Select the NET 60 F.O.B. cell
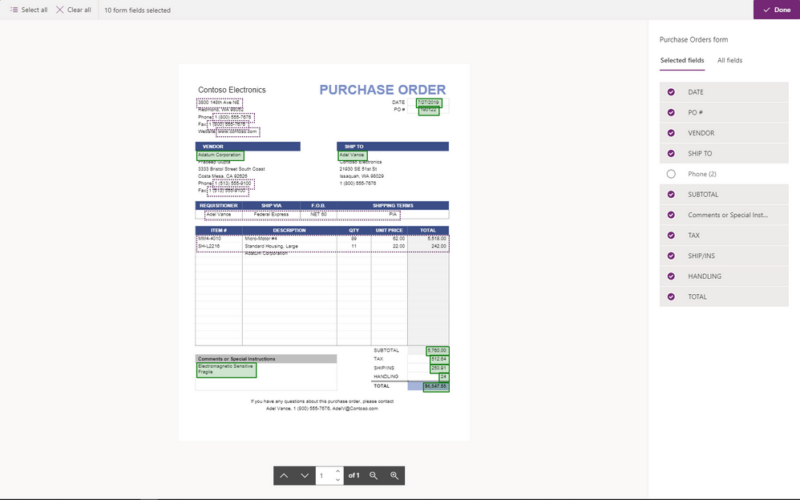The image size is (800, 500). point(318,215)
